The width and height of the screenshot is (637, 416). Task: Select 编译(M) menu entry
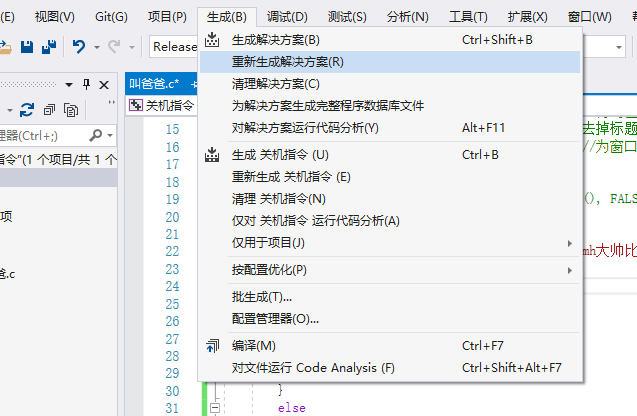(390, 346)
